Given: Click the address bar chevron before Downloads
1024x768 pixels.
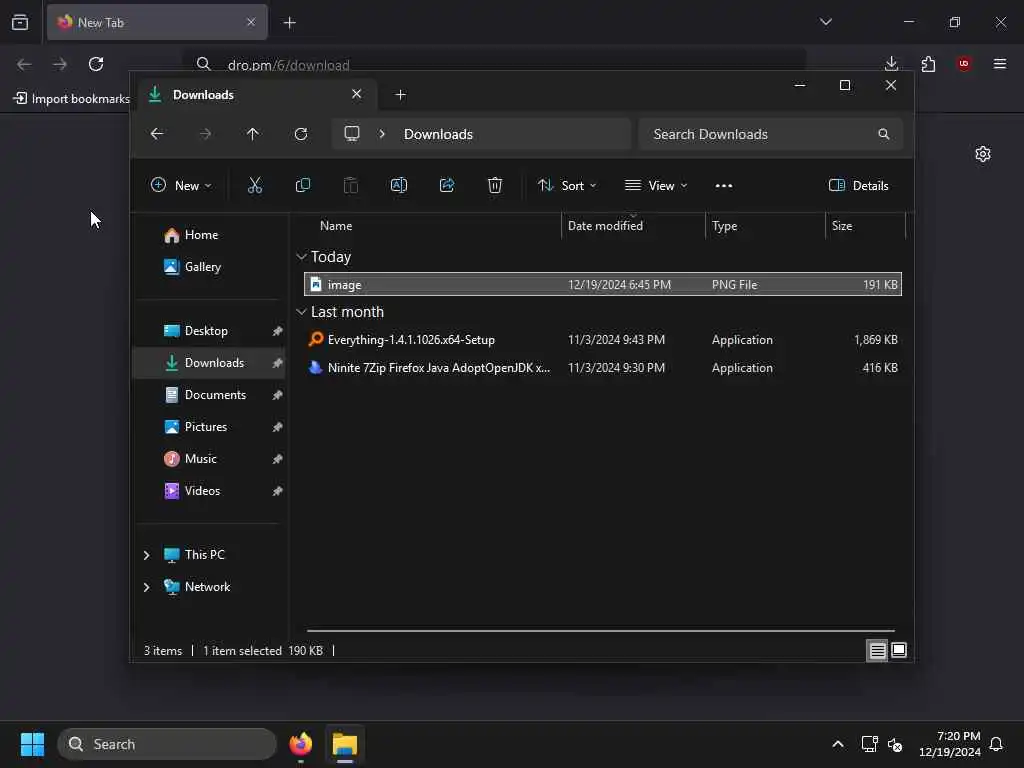Looking at the screenshot, I should pyautogui.click(x=382, y=134).
